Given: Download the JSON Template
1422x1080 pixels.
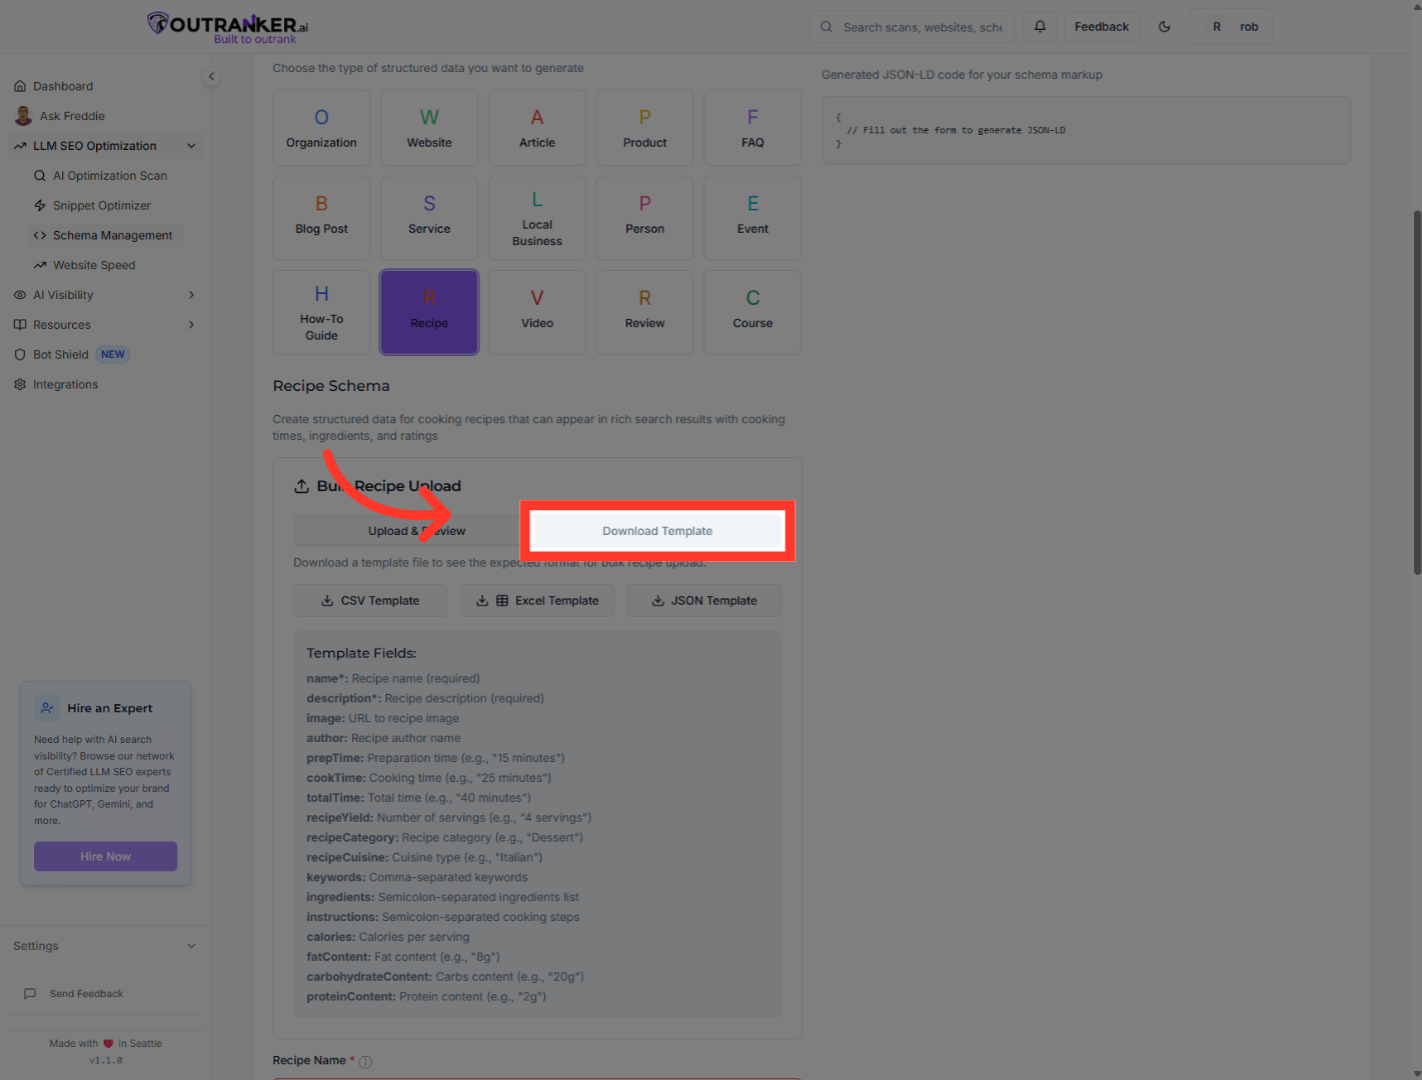Looking at the screenshot, I should tap(704, 601).
